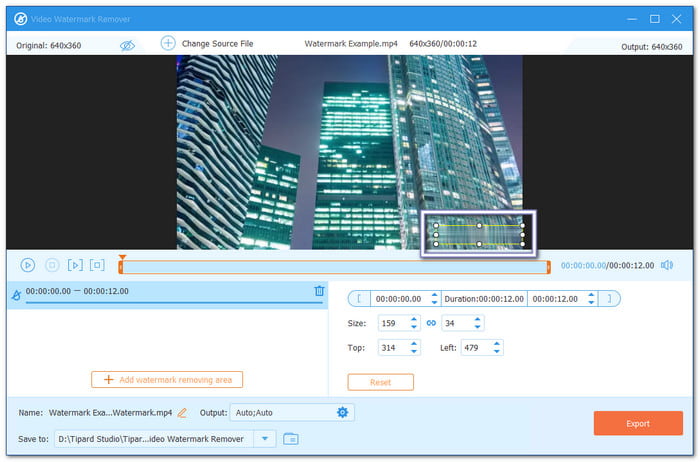Edit output name with pencil icon
700x462 pixels.
(182, 413)
